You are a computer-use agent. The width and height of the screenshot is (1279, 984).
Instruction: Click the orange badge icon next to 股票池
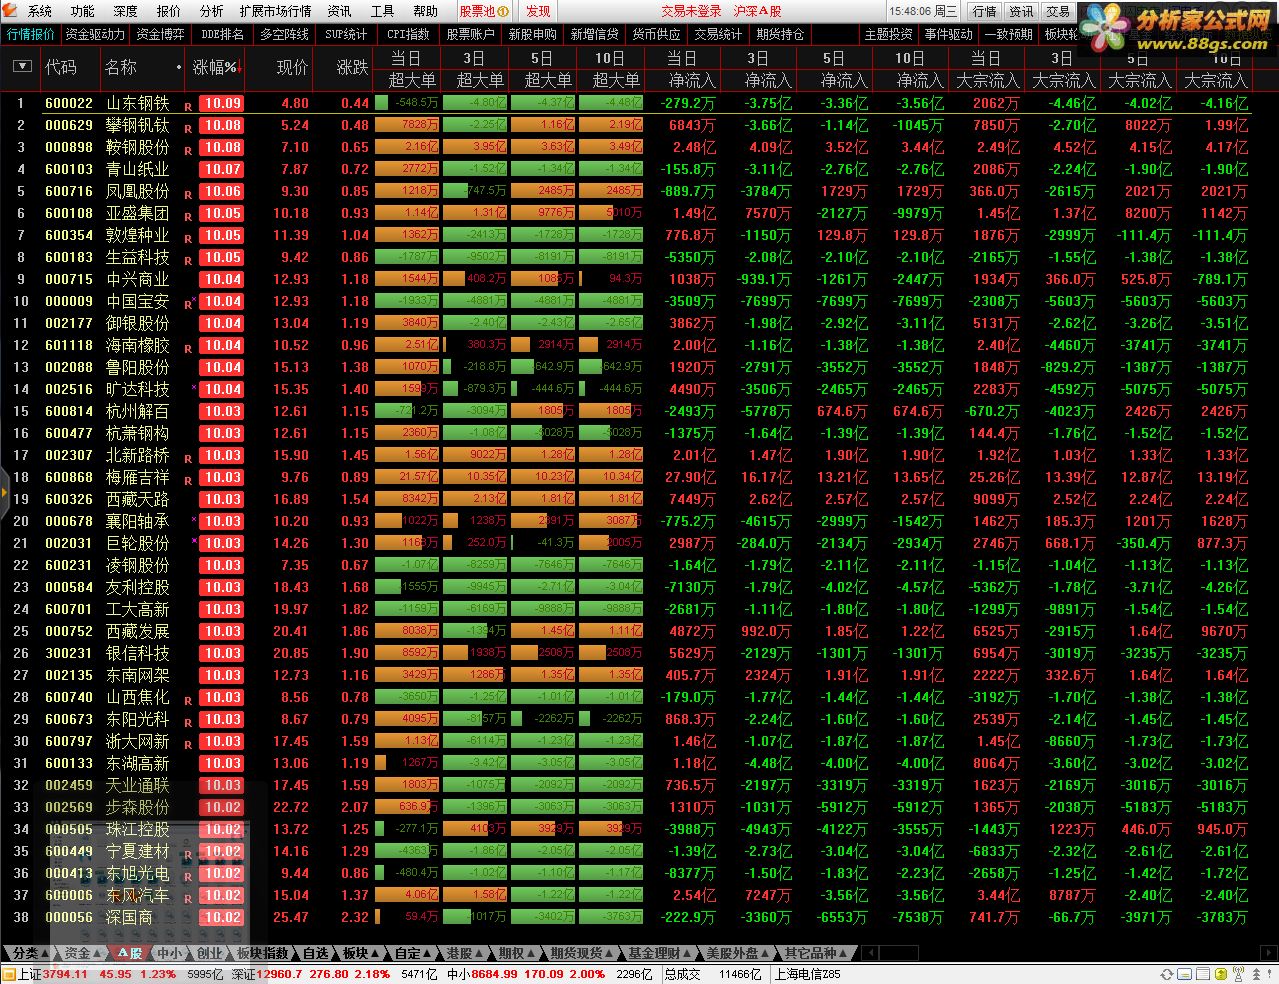click(503, 12)
